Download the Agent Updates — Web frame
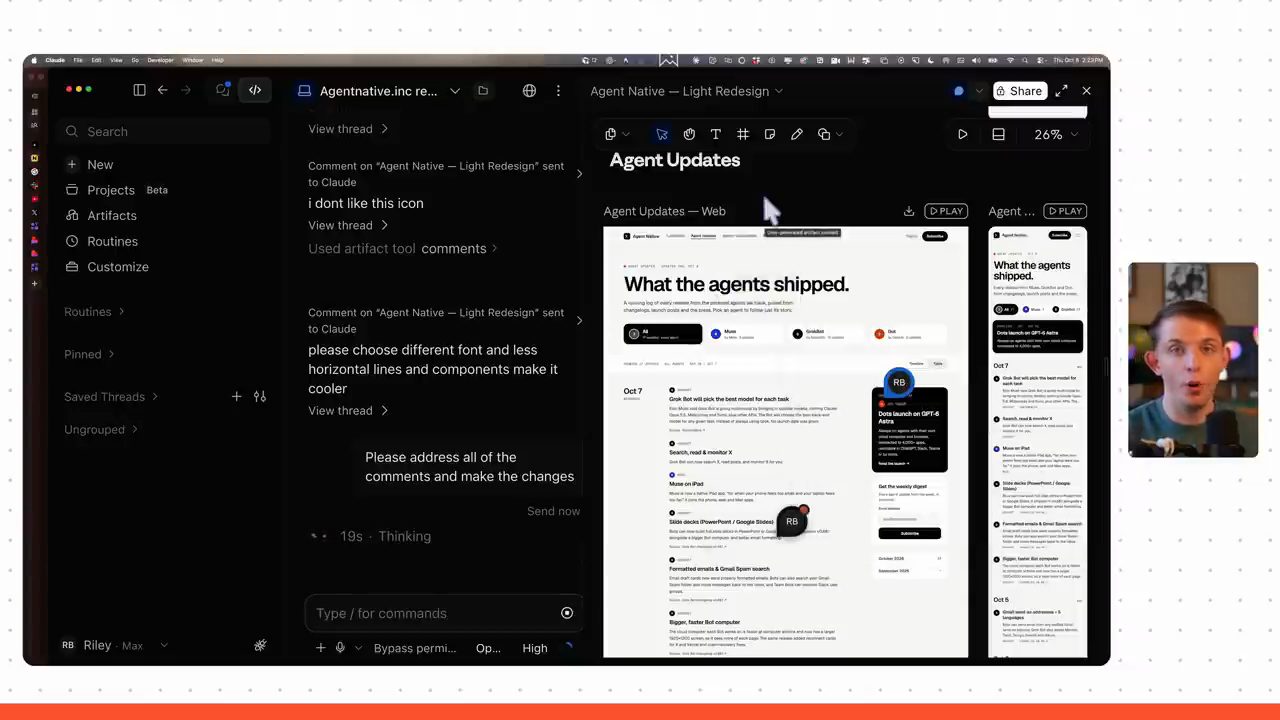 coord(909,211)
